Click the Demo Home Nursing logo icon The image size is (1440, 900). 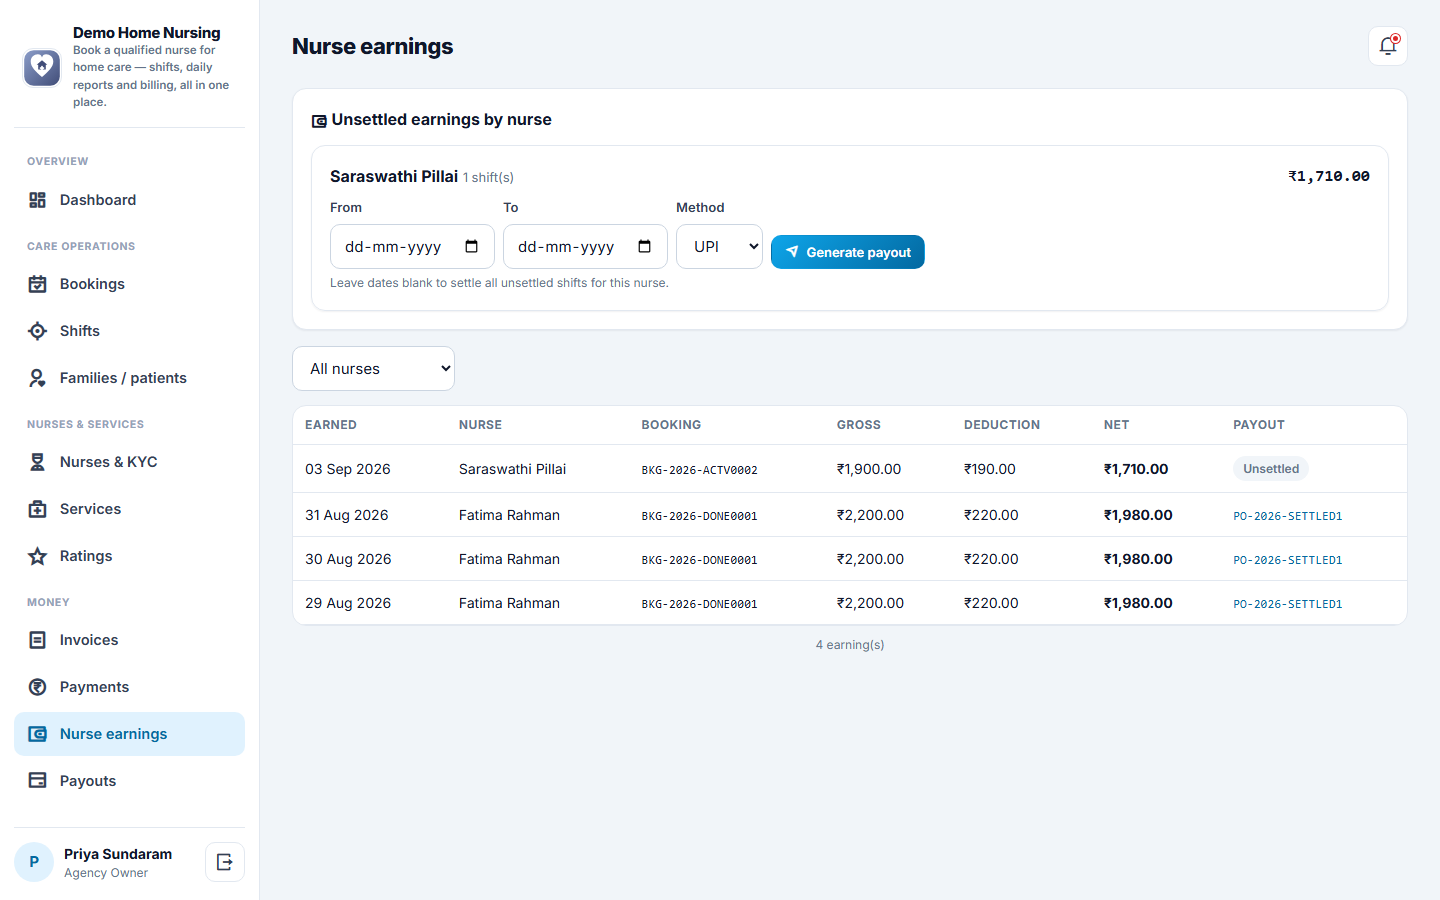click(x=42, y=67)
